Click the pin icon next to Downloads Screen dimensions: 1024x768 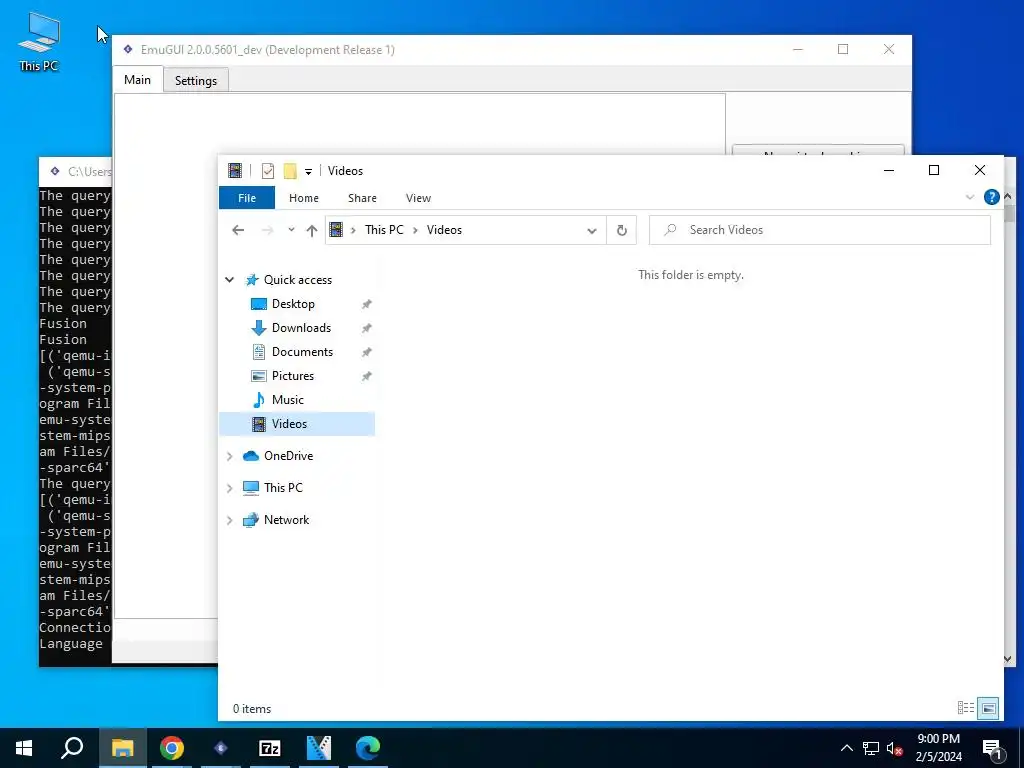367,328
